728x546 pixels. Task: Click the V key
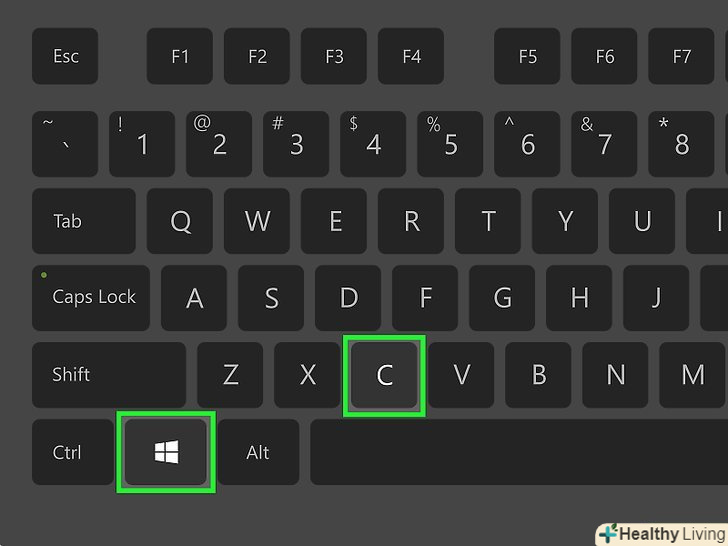tap(461, 375)
